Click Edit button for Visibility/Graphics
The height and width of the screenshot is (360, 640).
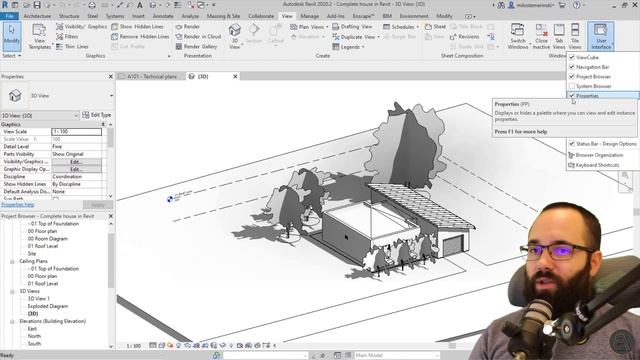[x=77, y=162]
